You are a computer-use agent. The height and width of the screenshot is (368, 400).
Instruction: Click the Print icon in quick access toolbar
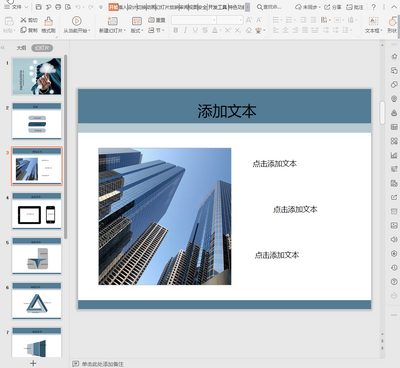[58, 7]
